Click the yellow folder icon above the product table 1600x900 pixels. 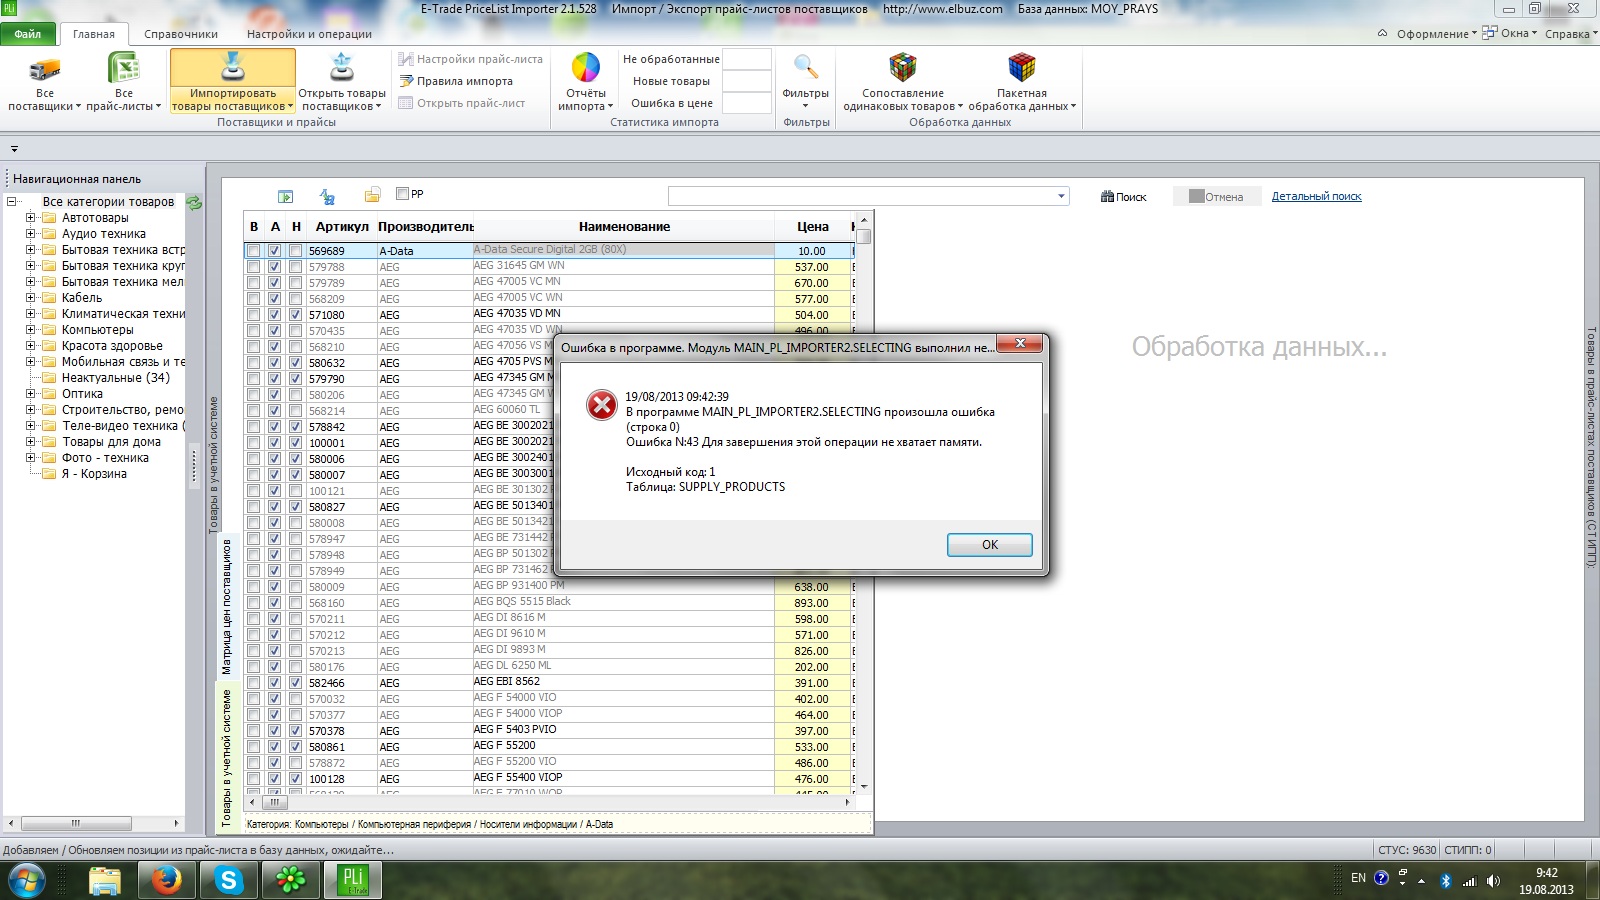click(x=372, y=195)
